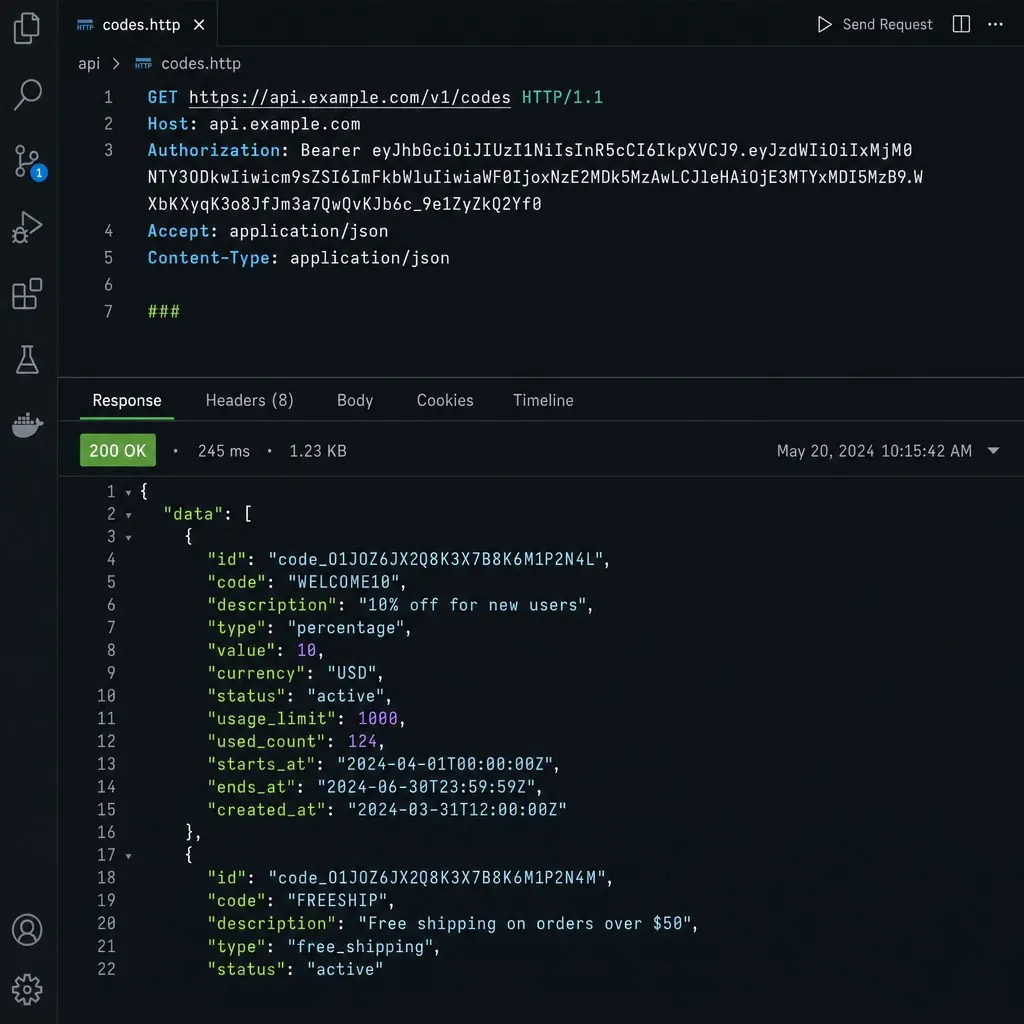Click the id value ending in P2N4M
The height and width of the screenshot is (1024, 1024).
click(x=438, y=878)
